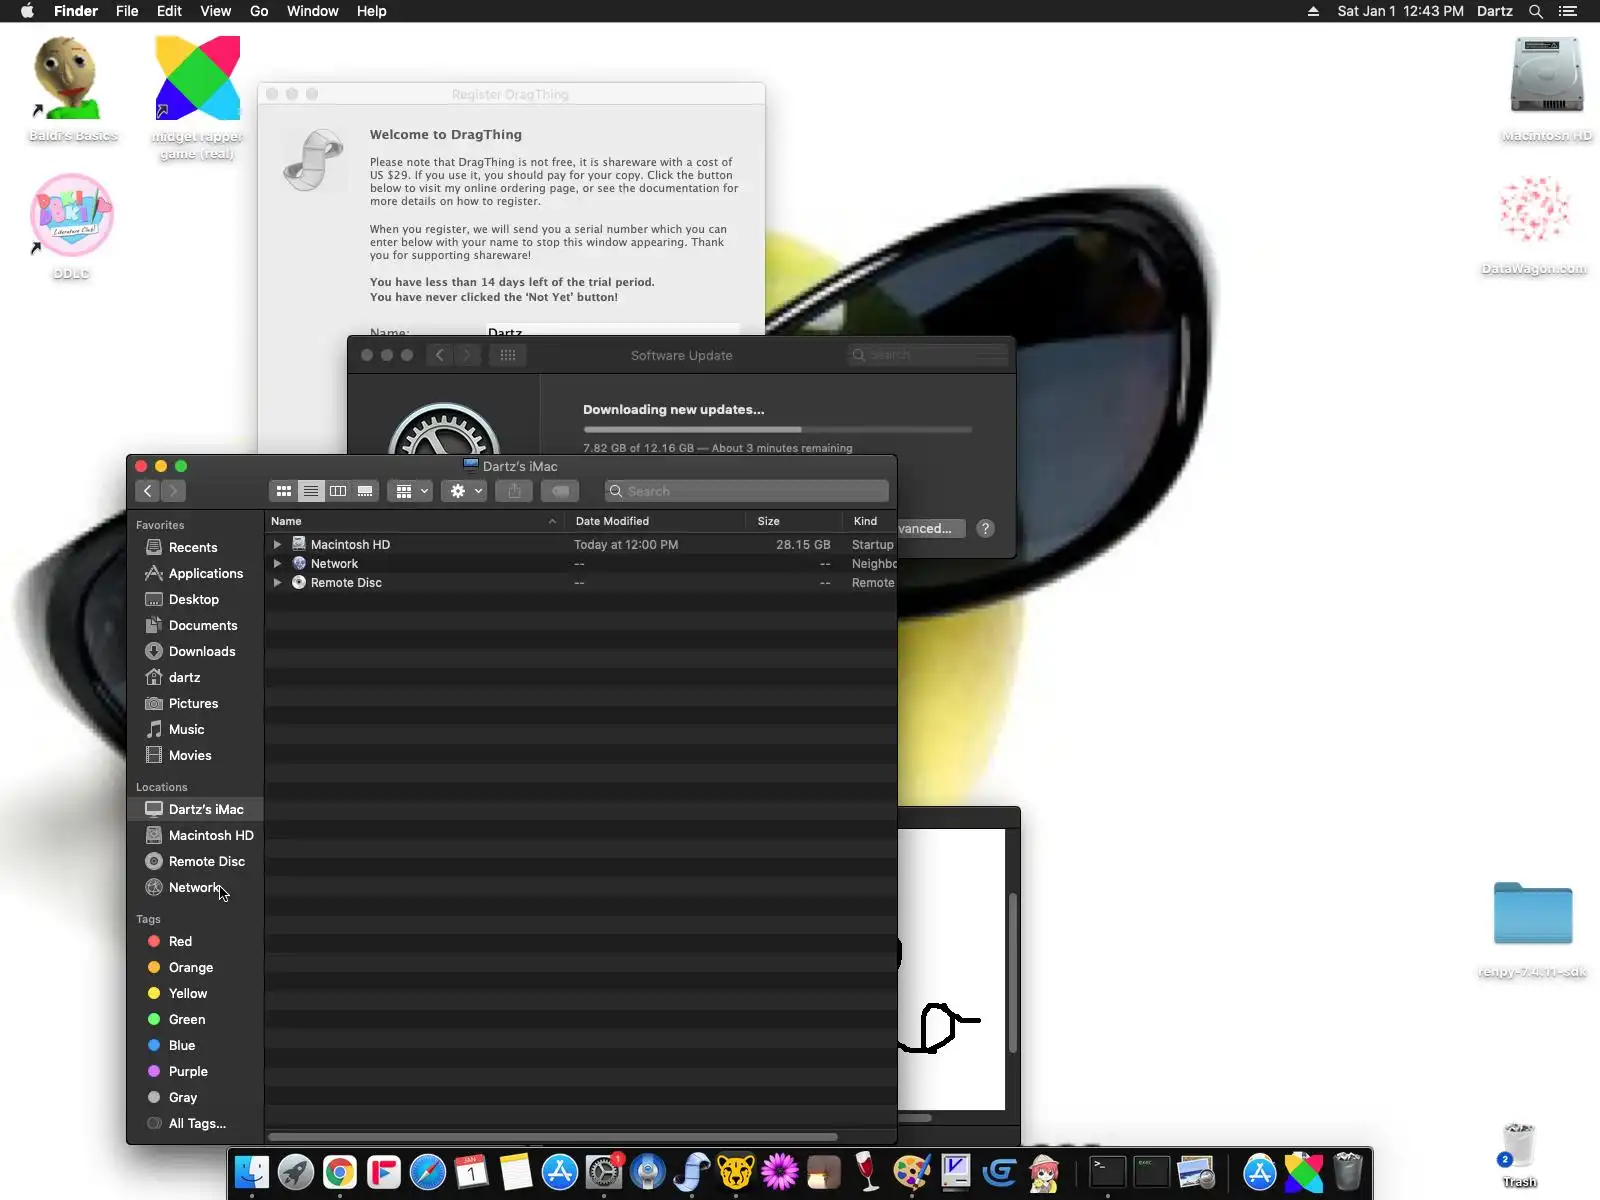Select Network under sidebar Locations
The width and height of the screenshot is (1600, 1200).
196,887
